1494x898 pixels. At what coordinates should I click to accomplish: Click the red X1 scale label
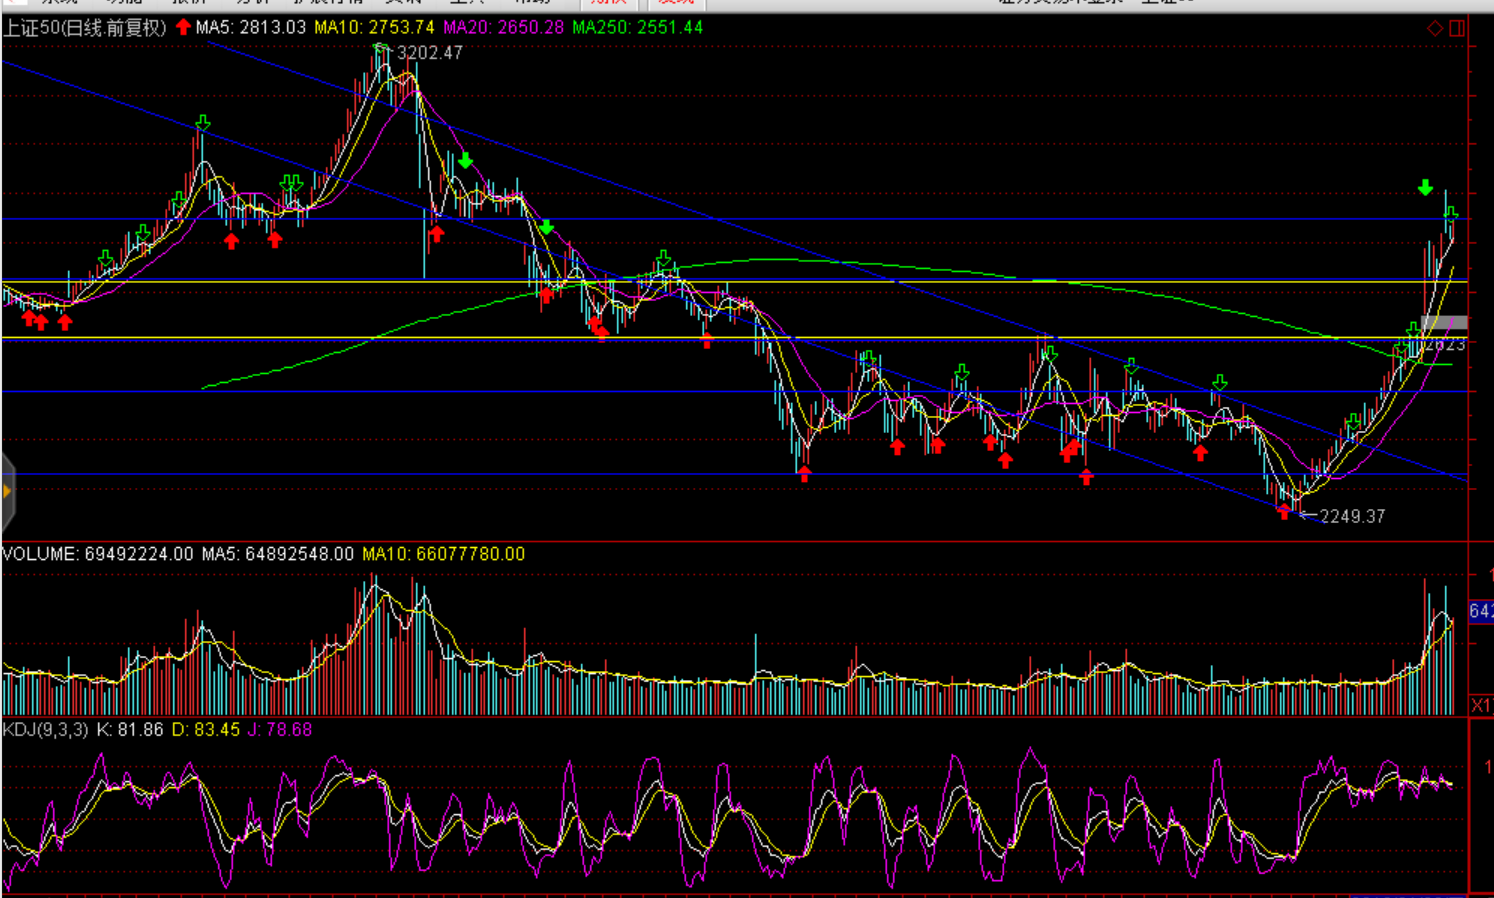click(x=1481, y=705)
